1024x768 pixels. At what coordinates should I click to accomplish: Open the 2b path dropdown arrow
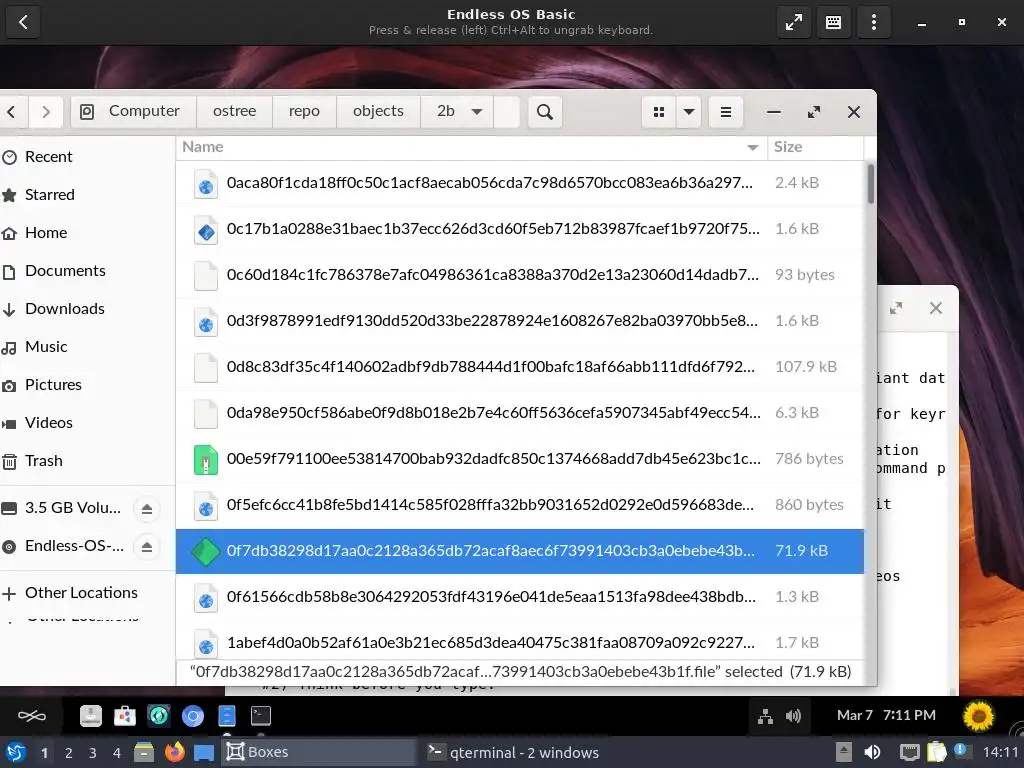477,112
